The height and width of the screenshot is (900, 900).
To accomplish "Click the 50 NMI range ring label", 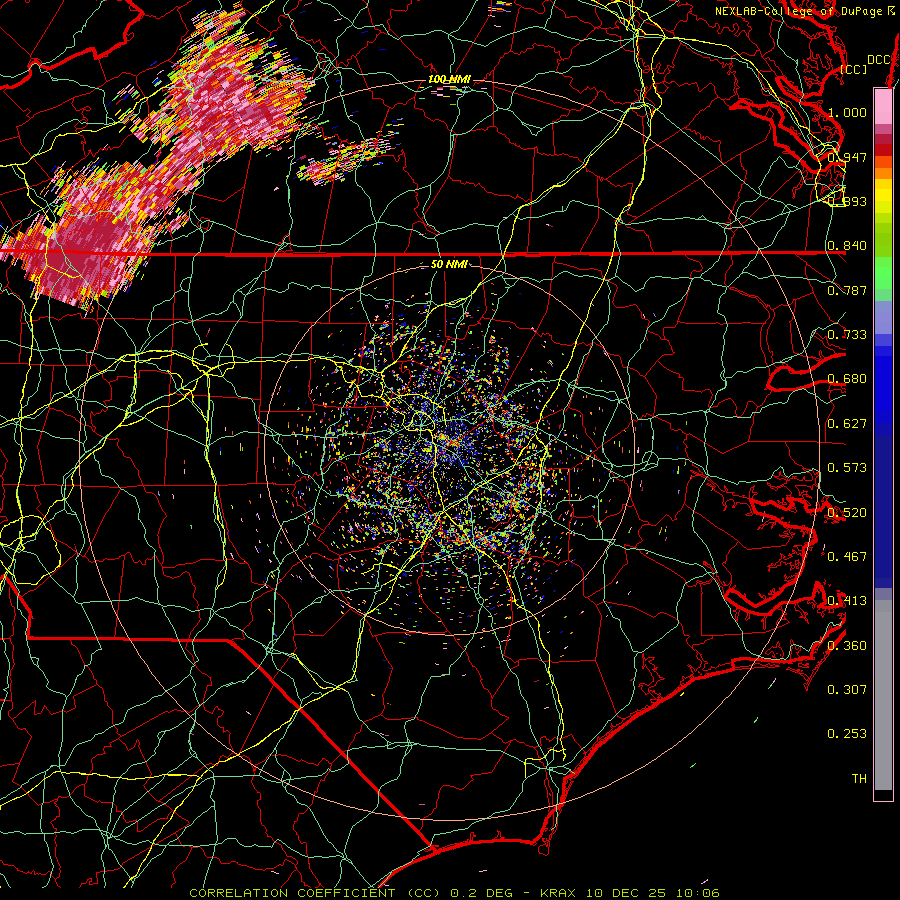I will point(449,265).
